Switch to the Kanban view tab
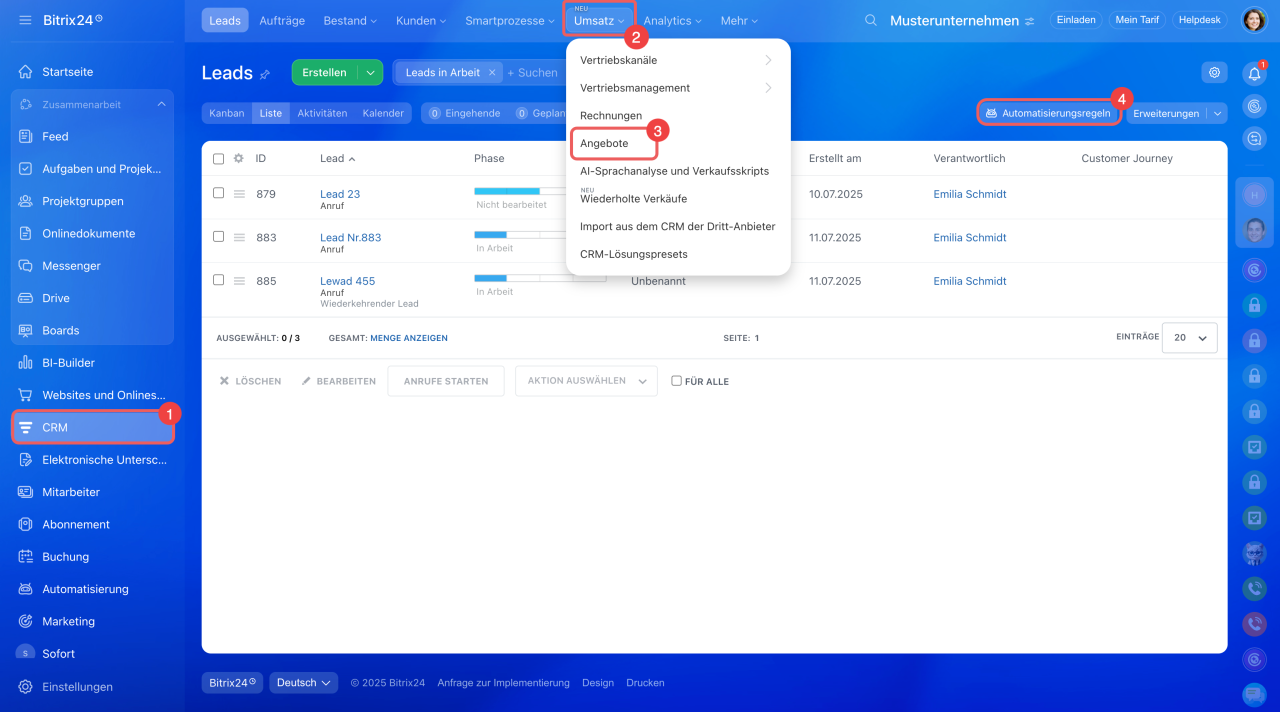The image size is (1280, 712). (x=227, y=113)
